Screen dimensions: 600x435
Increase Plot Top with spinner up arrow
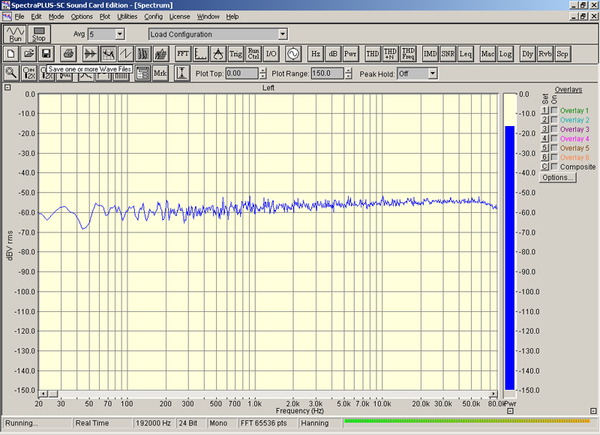click(x=262, y=71)
